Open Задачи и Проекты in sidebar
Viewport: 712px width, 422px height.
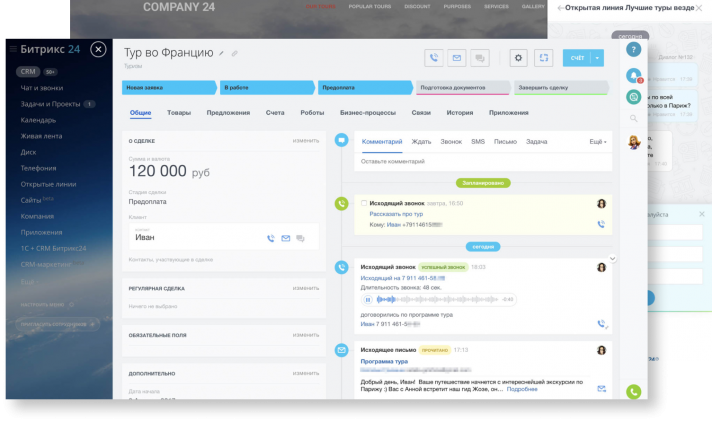(50, 104)
